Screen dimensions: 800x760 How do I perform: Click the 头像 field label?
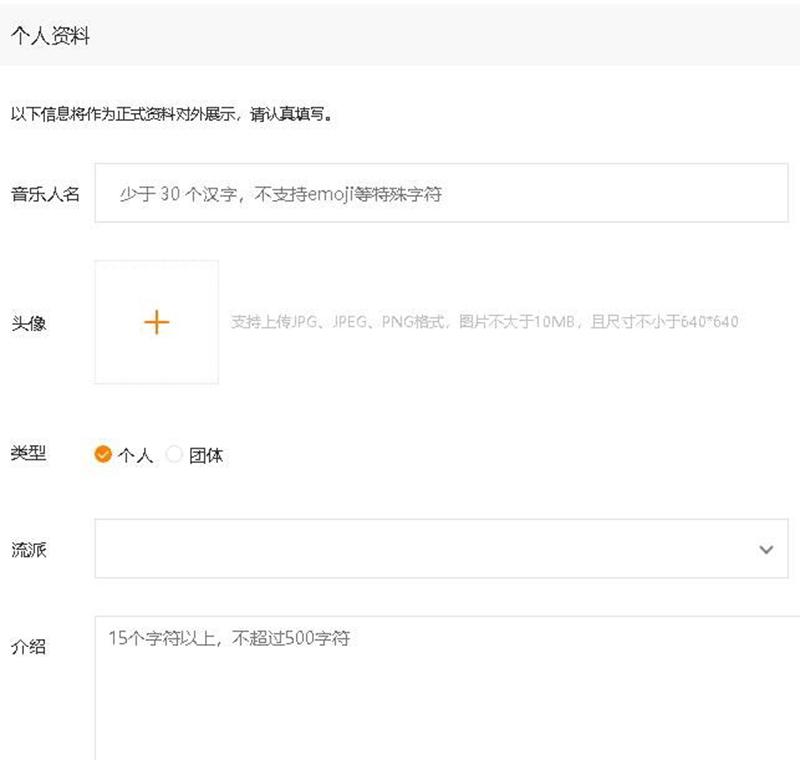pos(29,323)
